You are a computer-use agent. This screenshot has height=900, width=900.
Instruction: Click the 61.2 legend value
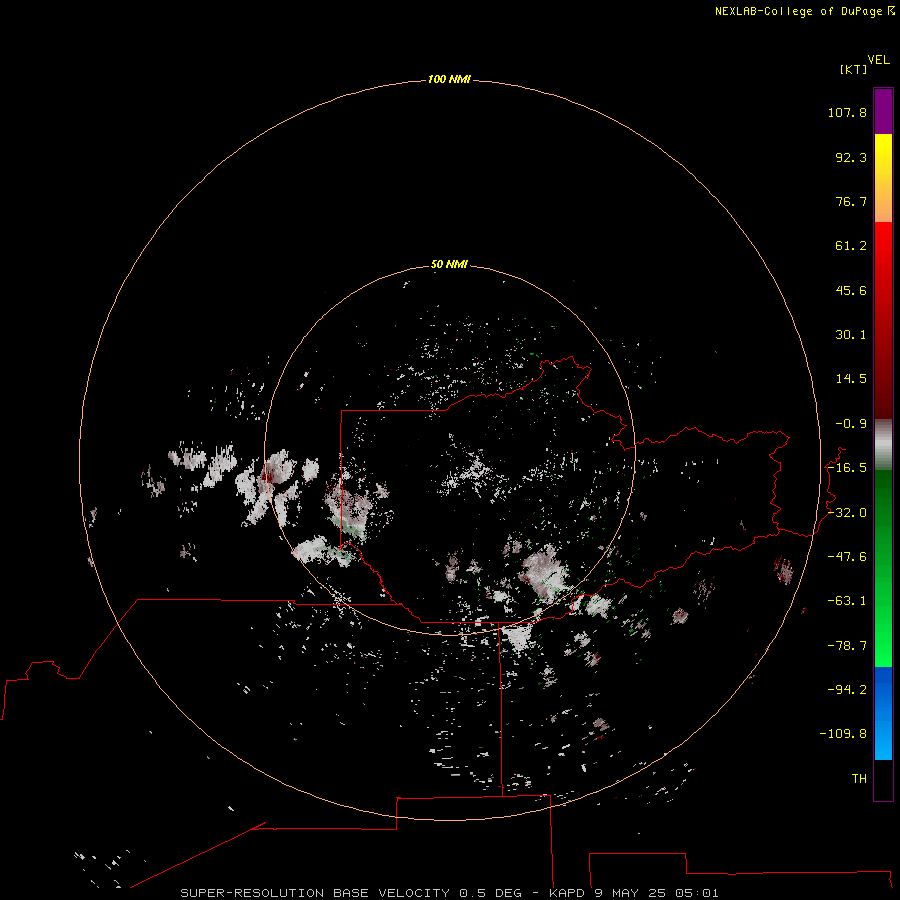(x=851, y=246)
